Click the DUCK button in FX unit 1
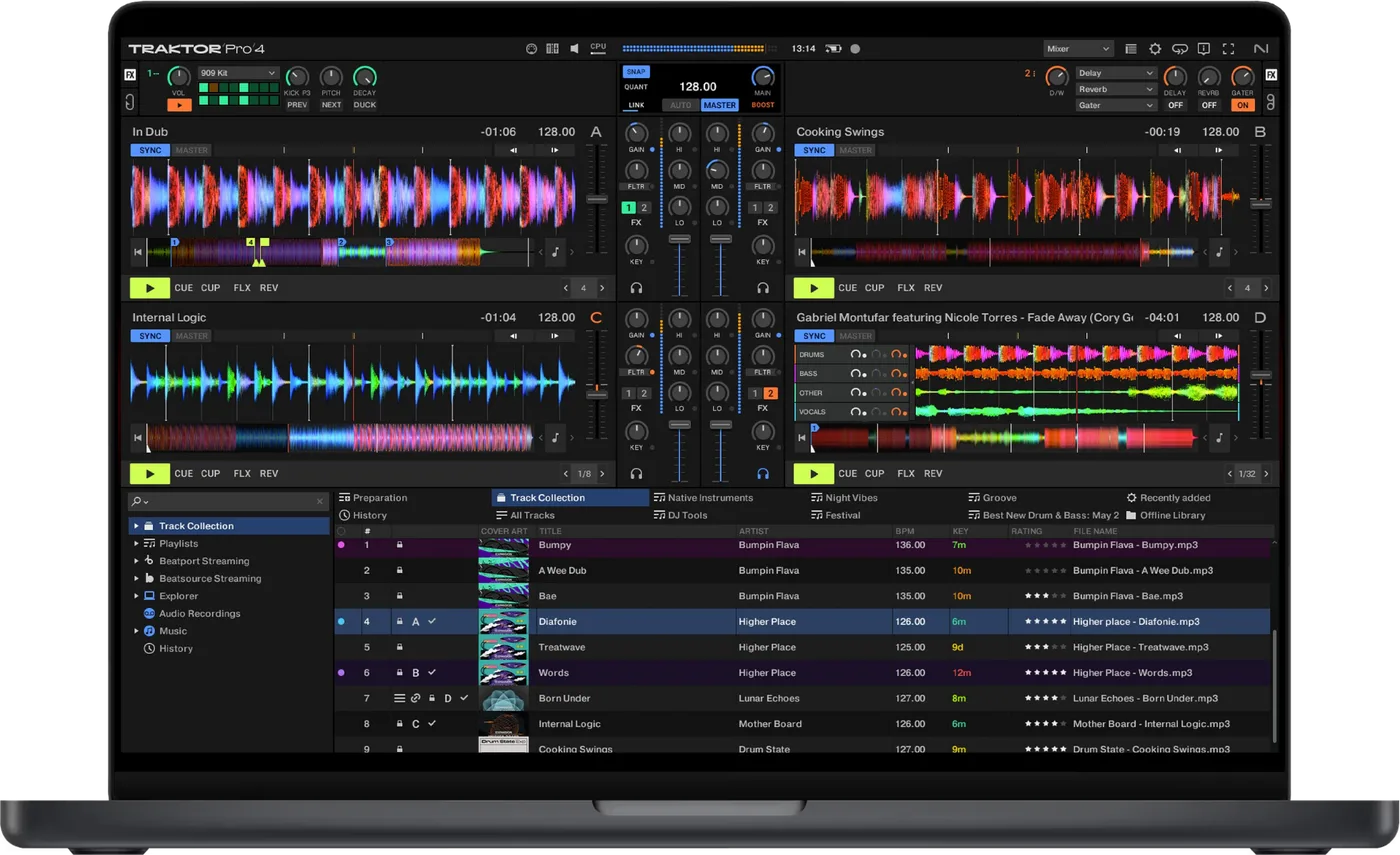 [x=365, y=105]
